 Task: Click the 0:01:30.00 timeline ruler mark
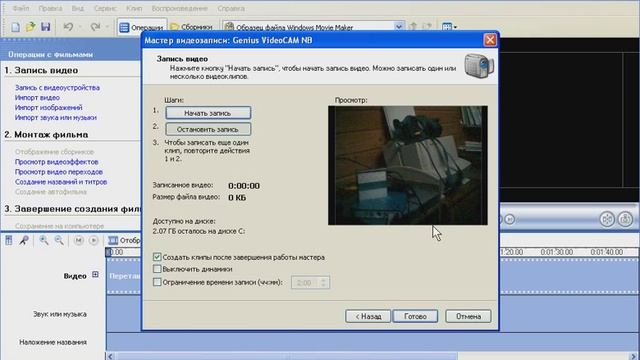tap(556, 252)
